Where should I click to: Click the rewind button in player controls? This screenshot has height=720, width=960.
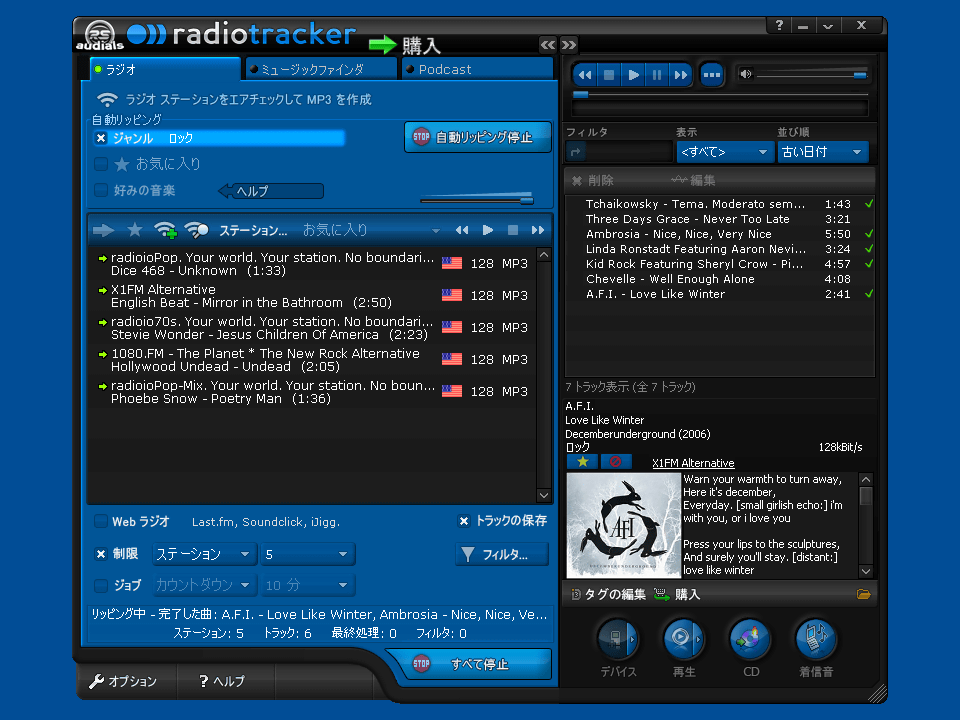pos(585,75)
